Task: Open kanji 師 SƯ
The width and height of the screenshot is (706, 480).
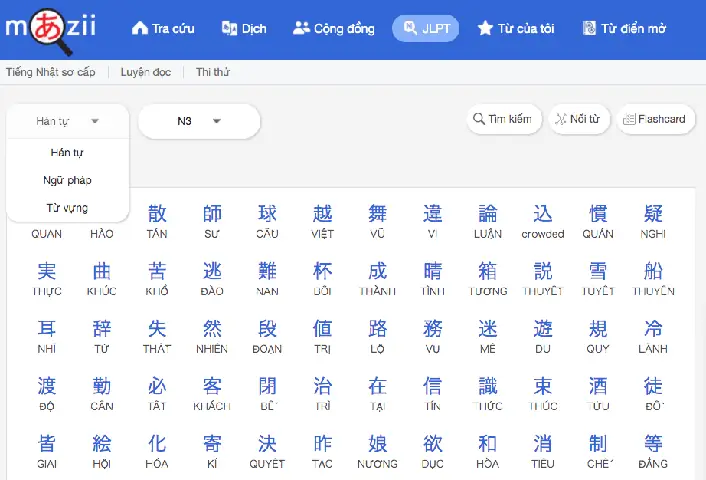Action: click(x=212, y=221)
